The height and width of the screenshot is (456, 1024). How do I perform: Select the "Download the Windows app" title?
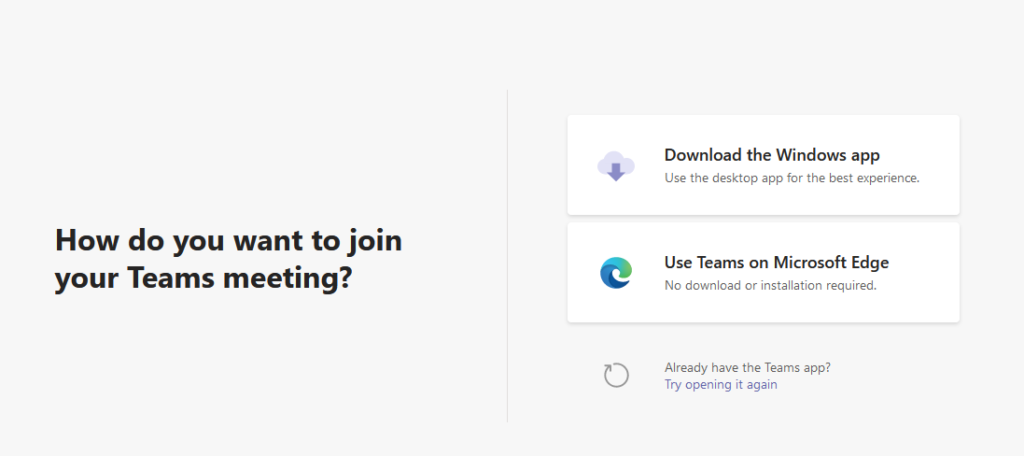[x=772, y=155]
